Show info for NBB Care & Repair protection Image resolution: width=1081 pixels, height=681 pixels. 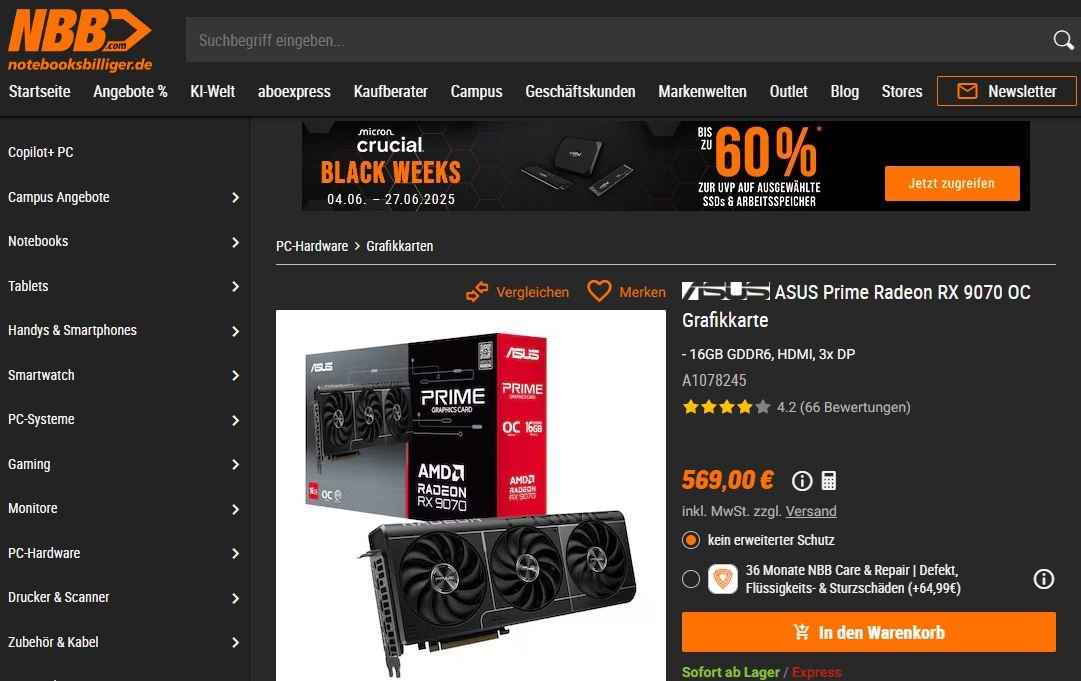click(1044, 579)
